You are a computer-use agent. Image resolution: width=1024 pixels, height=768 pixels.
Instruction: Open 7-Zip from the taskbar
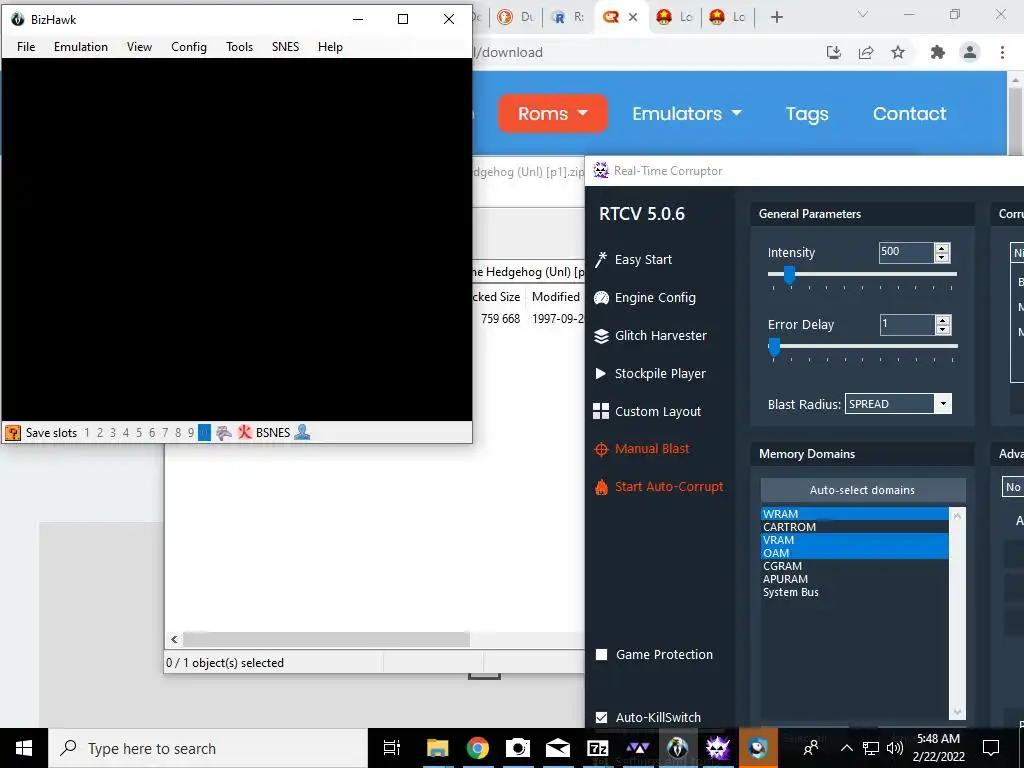(x=598, y=748)
